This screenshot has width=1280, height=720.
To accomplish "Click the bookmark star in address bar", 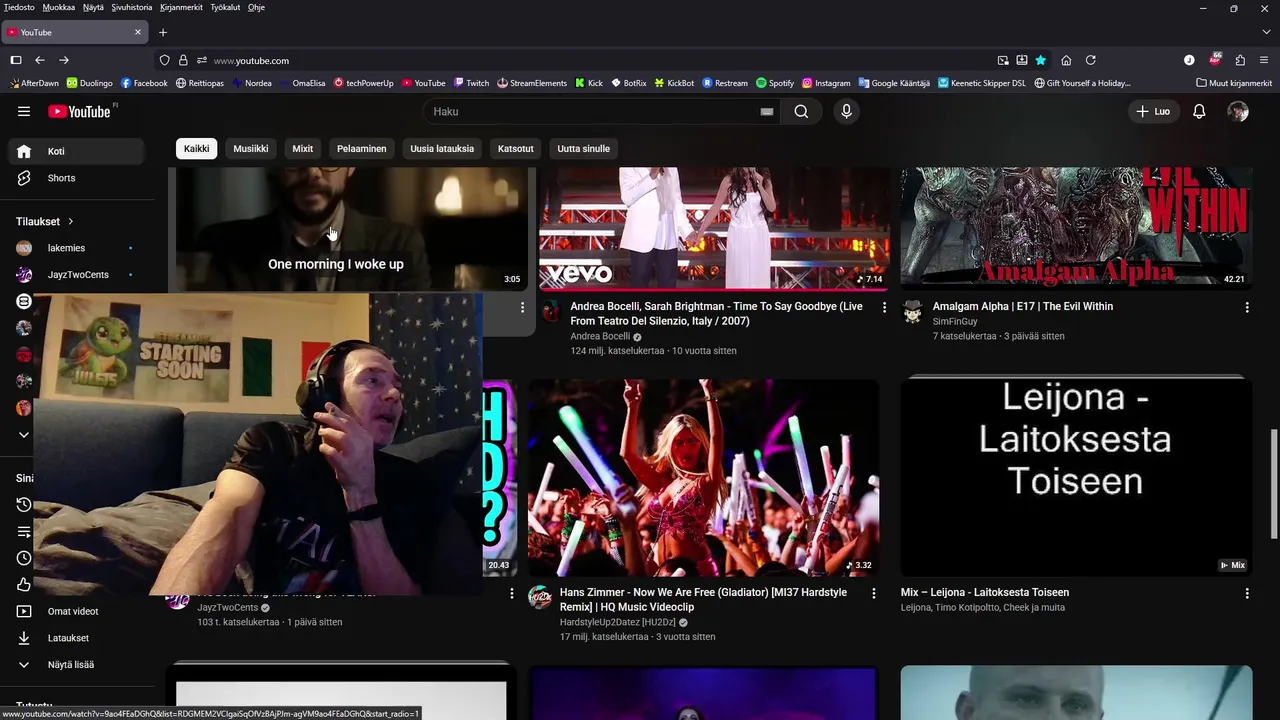I will click(x=1041, y=60).
